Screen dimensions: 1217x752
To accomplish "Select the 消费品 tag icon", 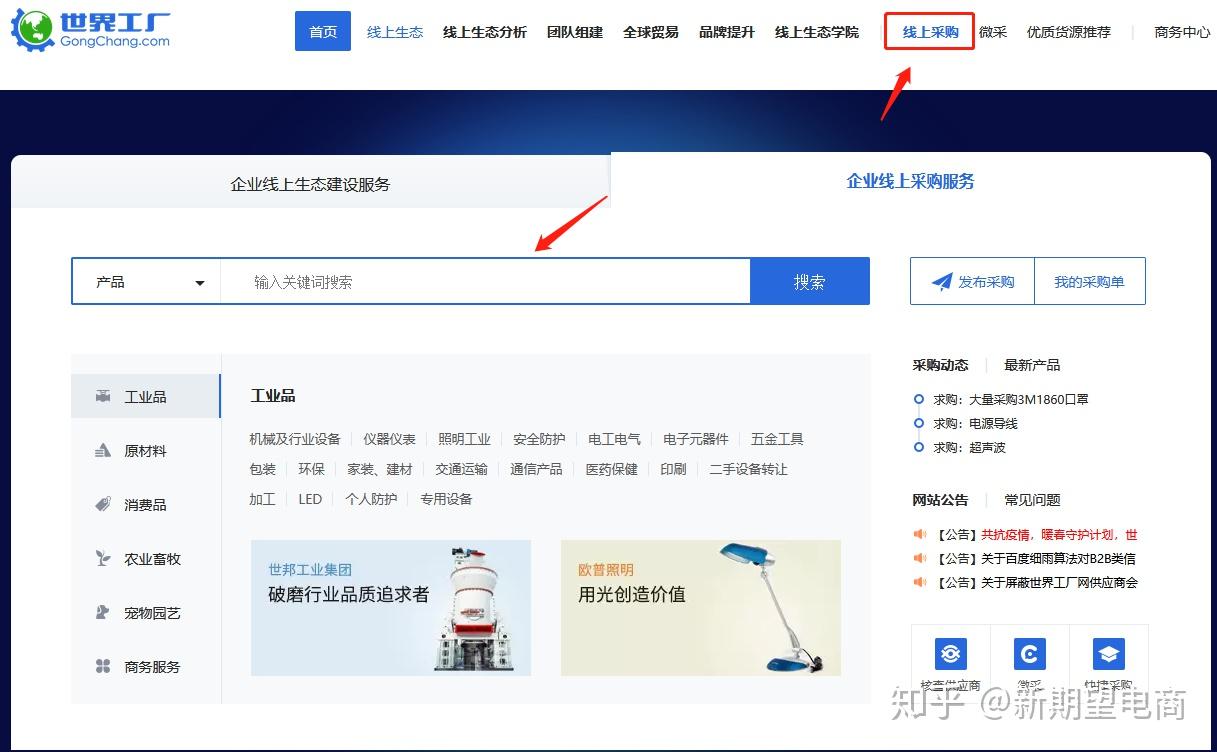I will tap(103, 505).
